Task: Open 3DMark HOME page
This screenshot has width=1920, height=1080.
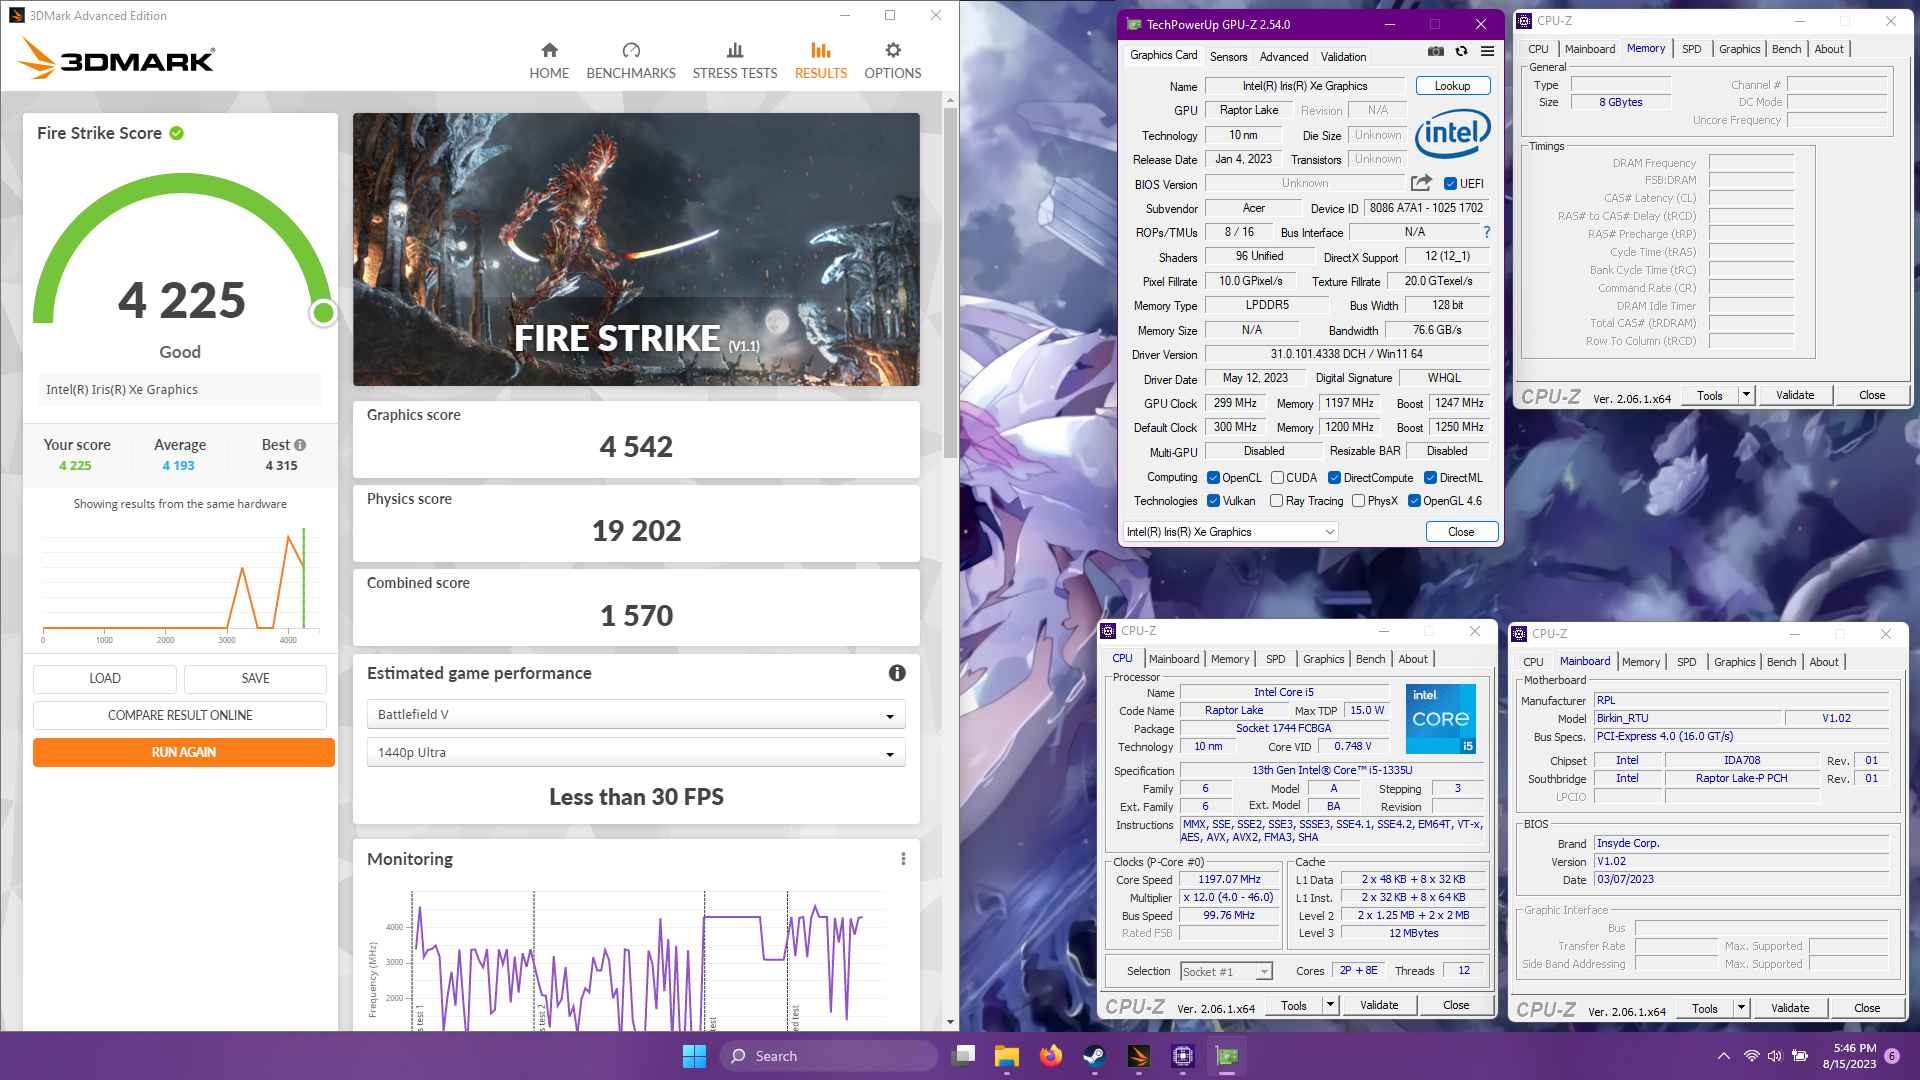Action: 549,61
